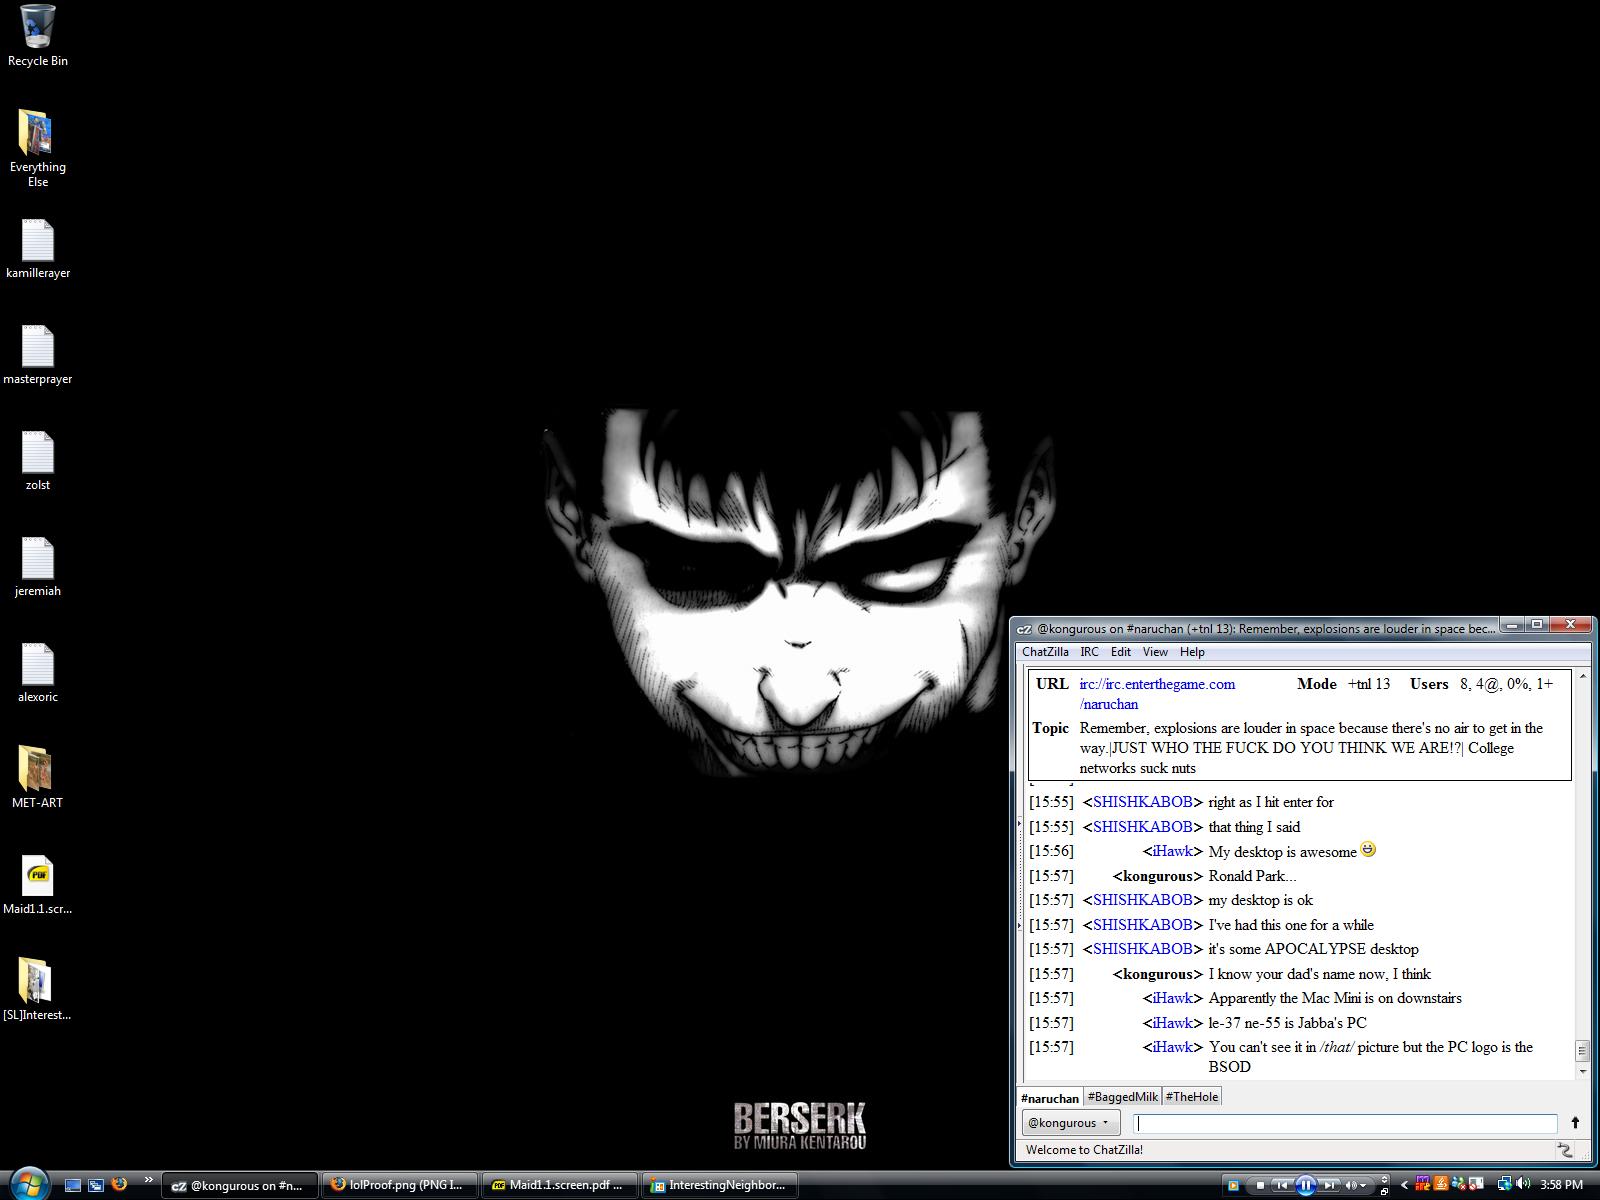Select the kamillerayer file icon
The width and height of the screenshot is (1600, 1200).
(x=38, y=249)
